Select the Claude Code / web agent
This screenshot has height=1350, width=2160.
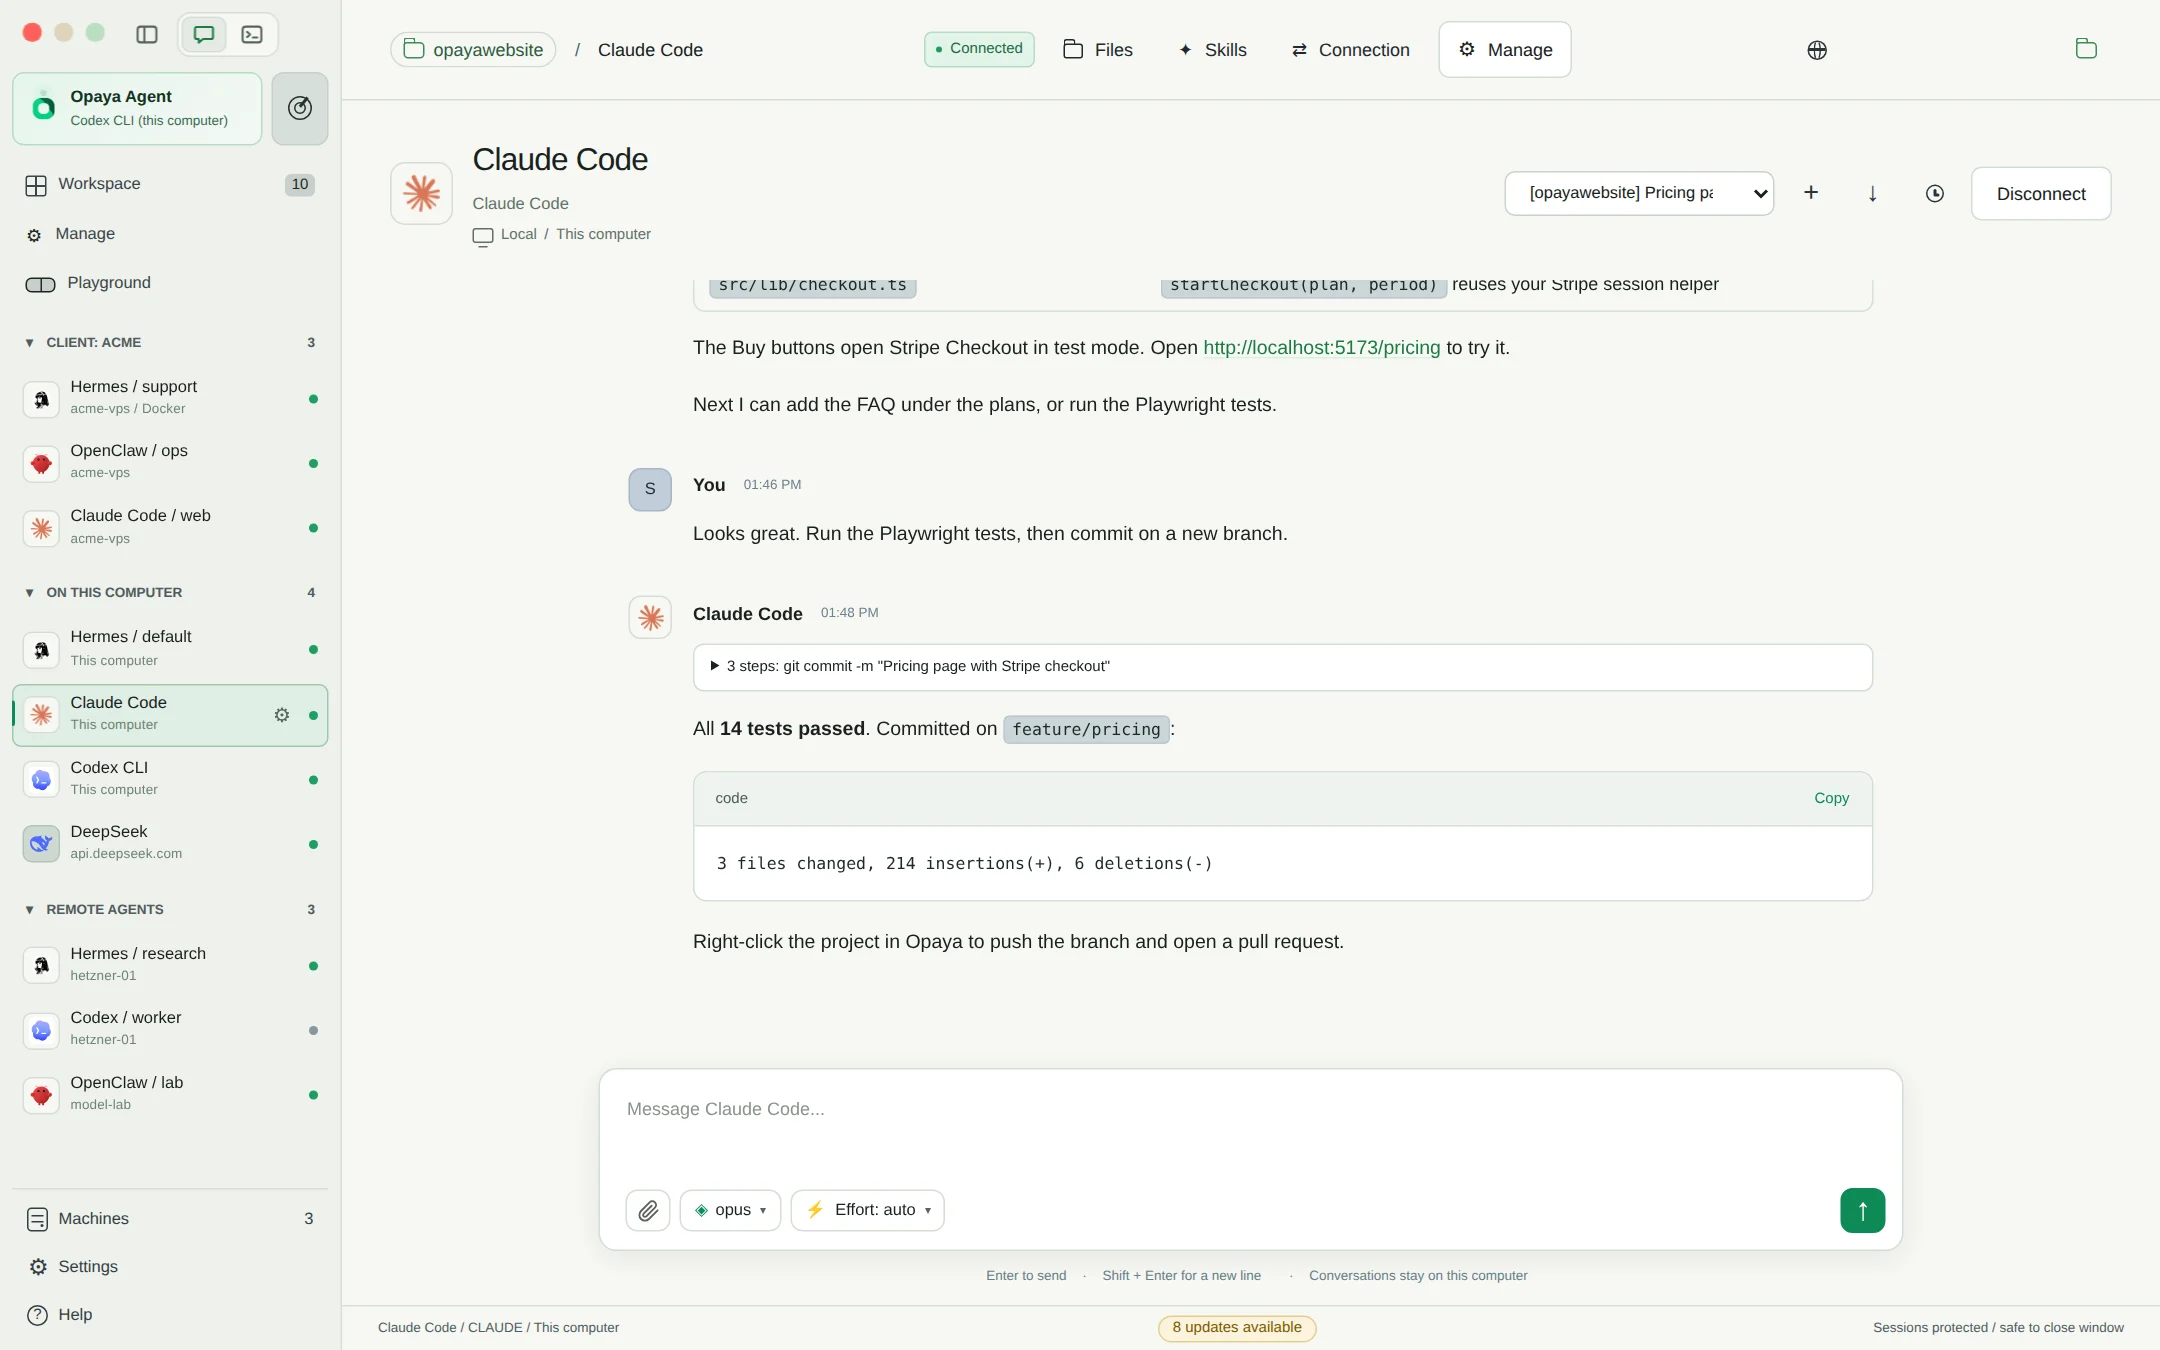(170, 527)
